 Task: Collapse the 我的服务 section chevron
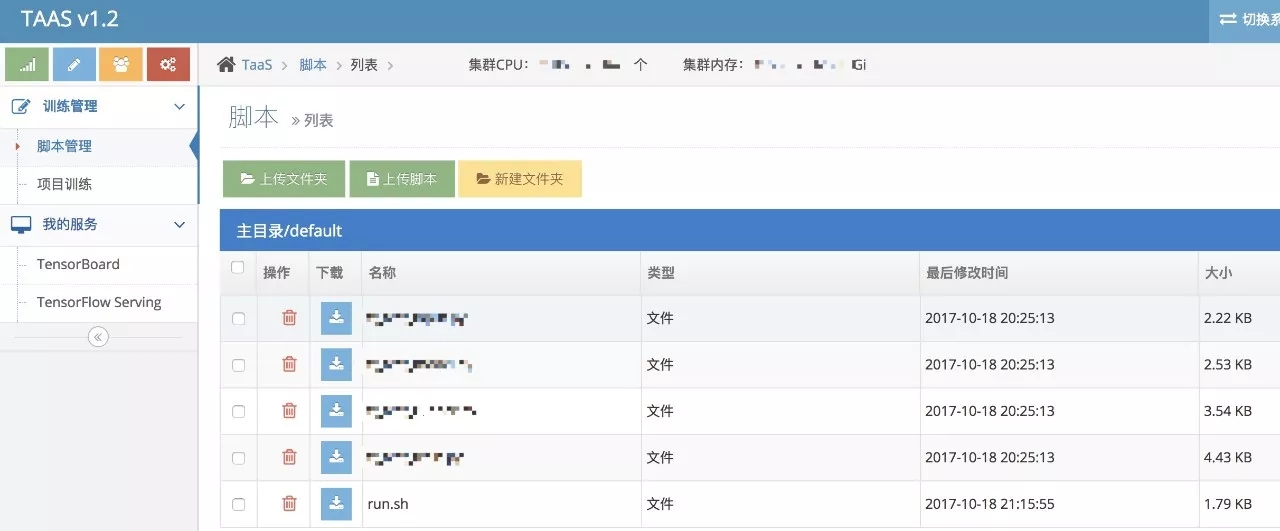(x=180, y=225)
